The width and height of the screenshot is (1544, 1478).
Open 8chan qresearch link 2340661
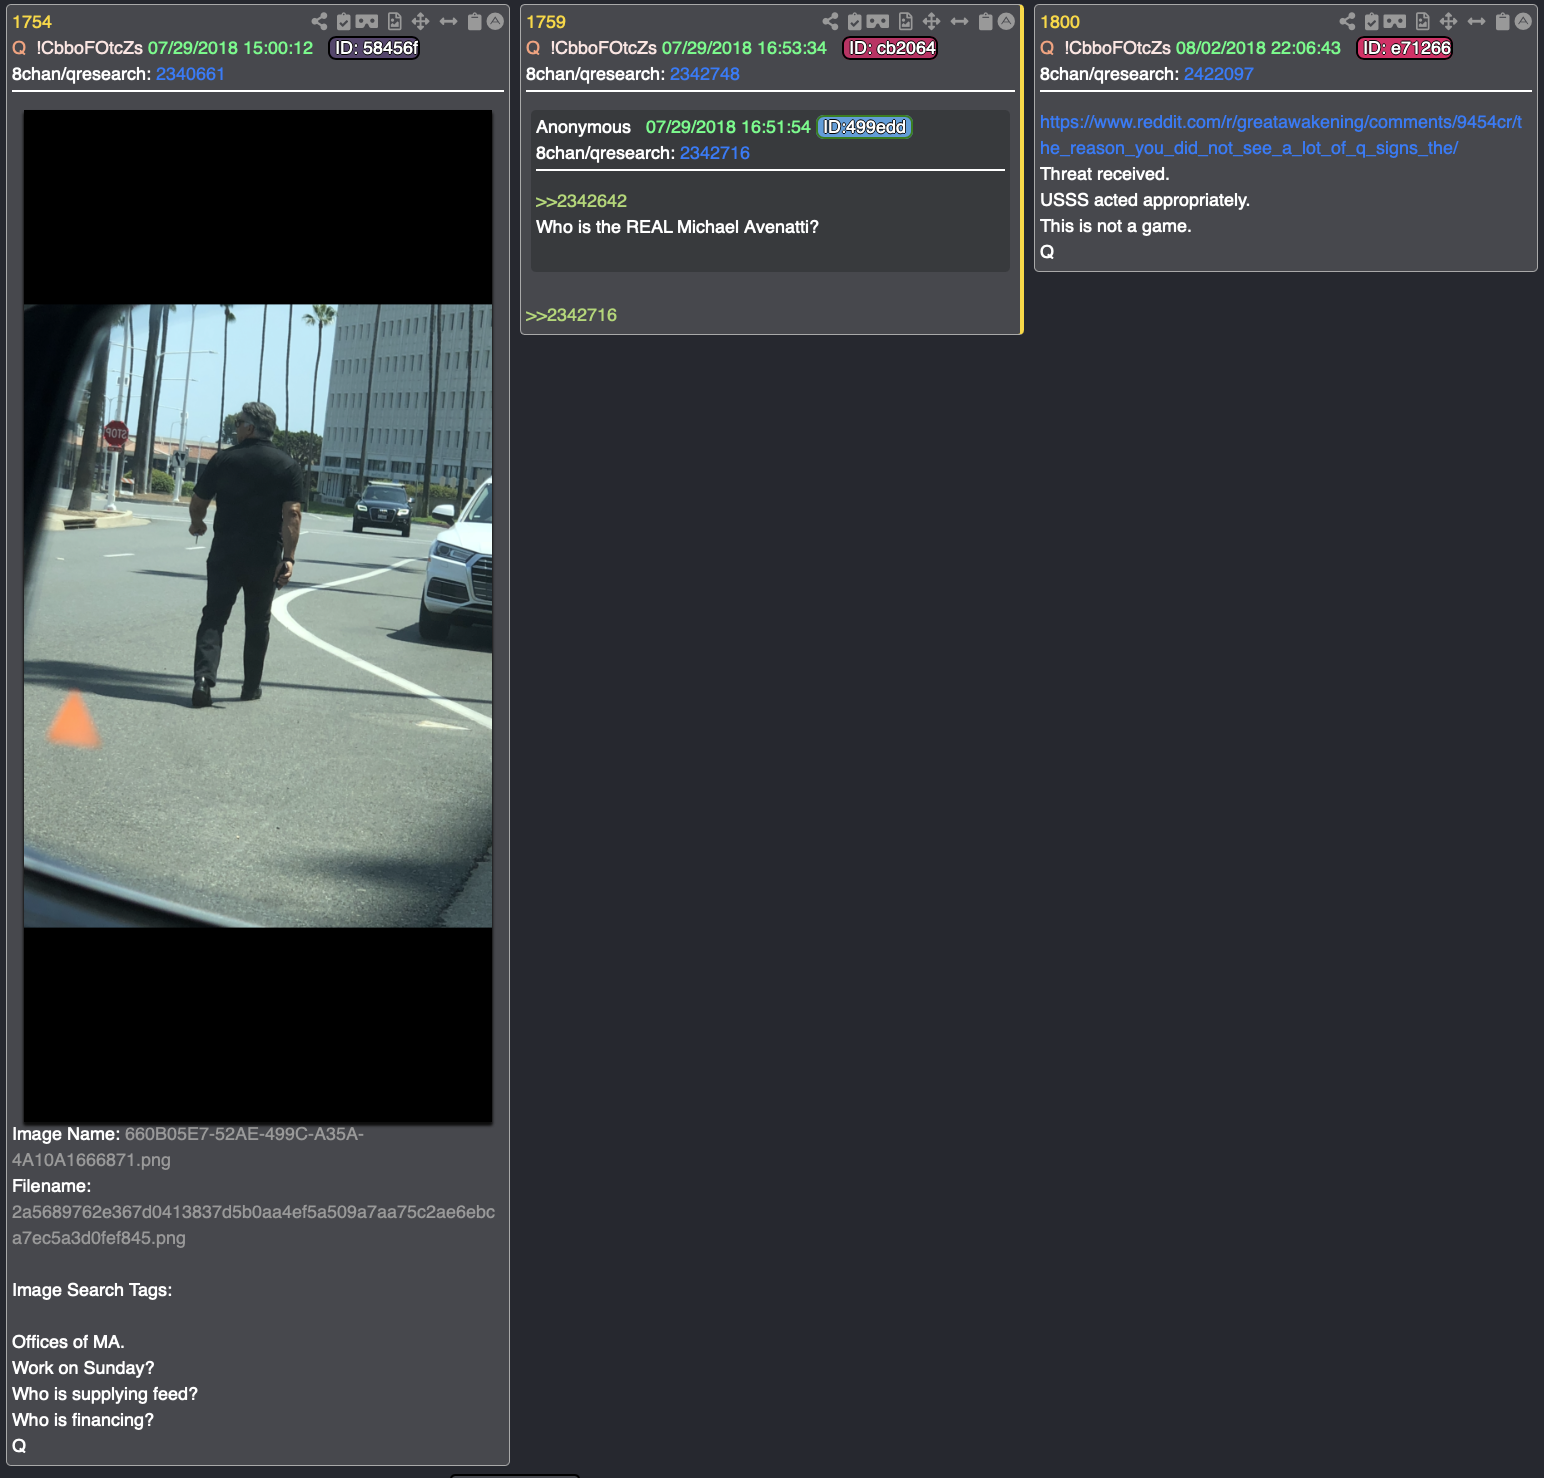click(x=190, y=74)
